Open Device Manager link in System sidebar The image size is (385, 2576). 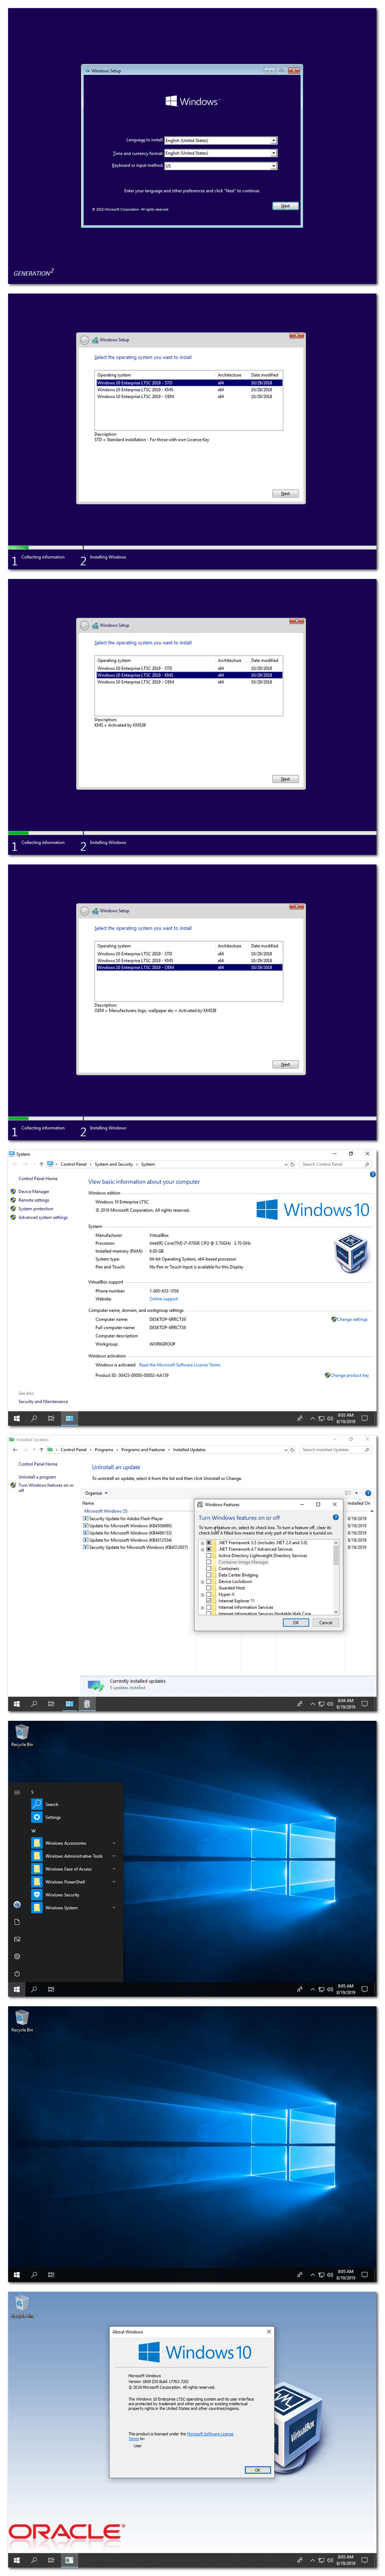coord(34,1192)
